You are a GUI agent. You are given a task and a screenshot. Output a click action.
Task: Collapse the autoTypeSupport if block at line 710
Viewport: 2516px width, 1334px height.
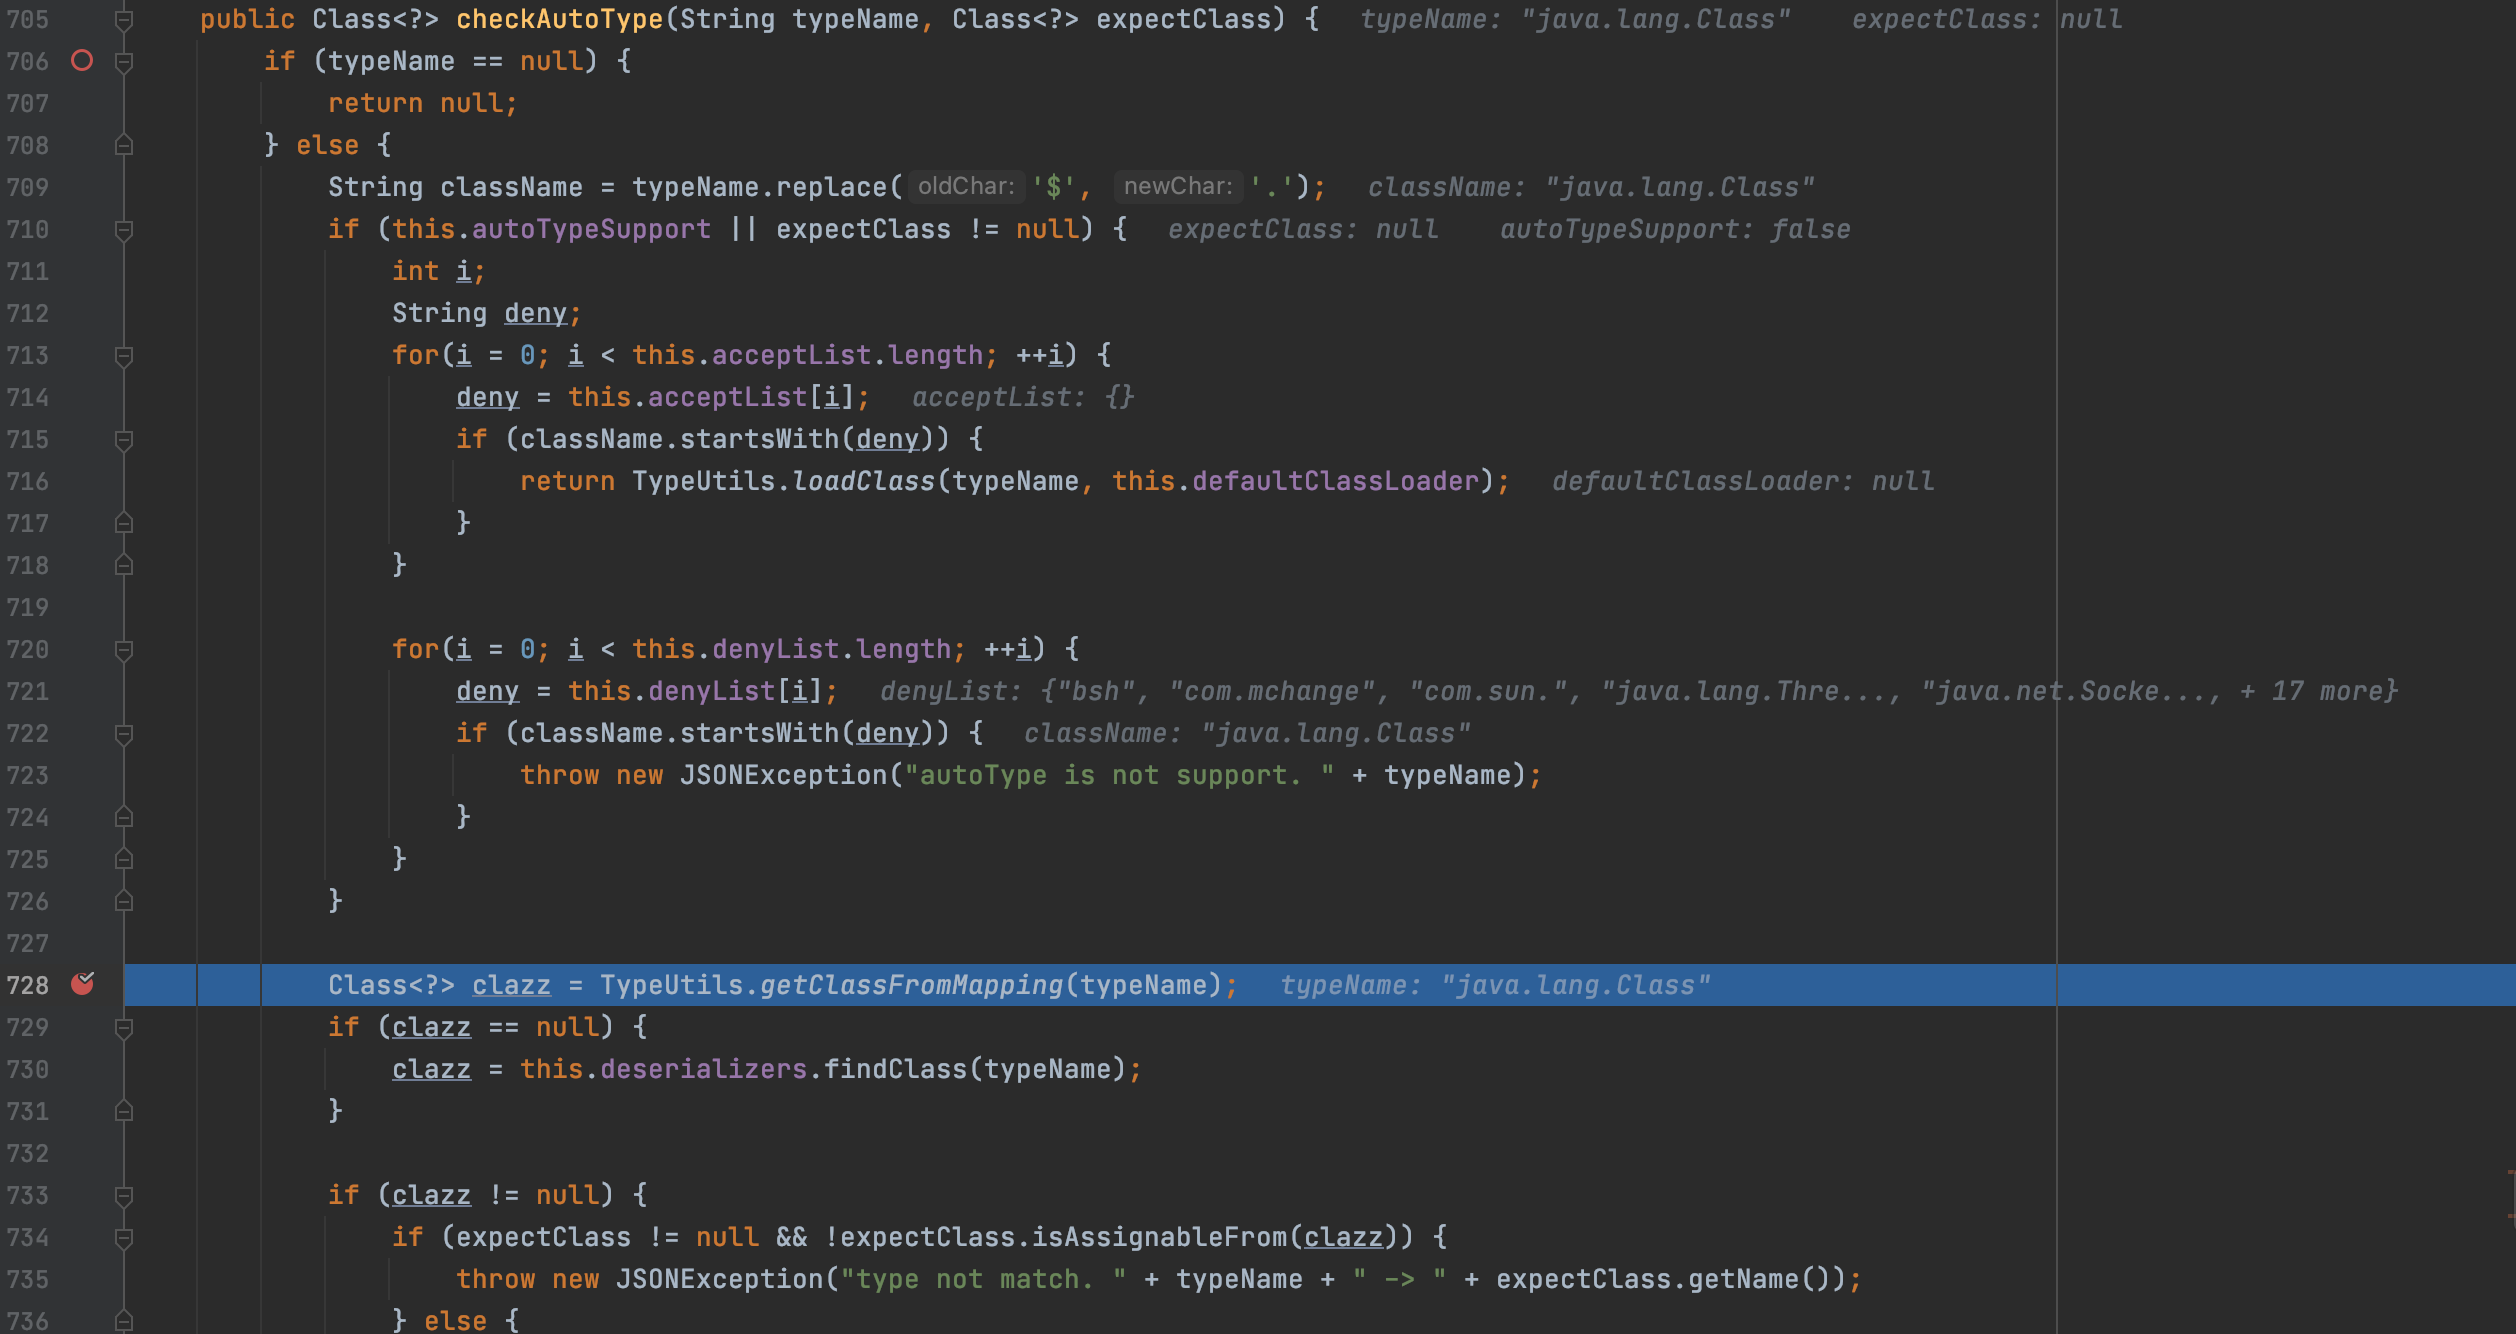pyautogui.click(x=124, y=230)
